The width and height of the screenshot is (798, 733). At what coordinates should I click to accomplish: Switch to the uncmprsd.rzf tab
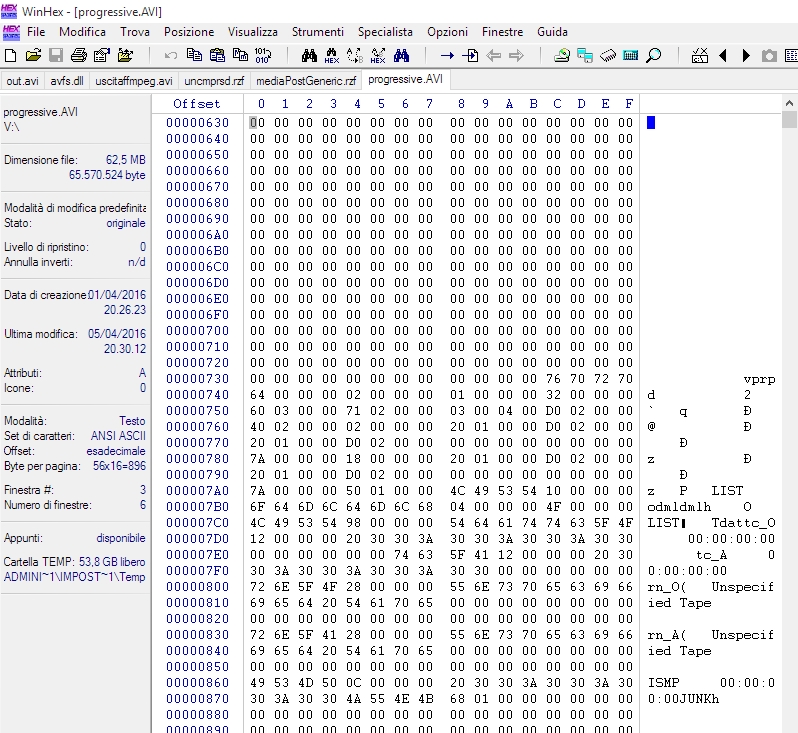tap(214, 81)
